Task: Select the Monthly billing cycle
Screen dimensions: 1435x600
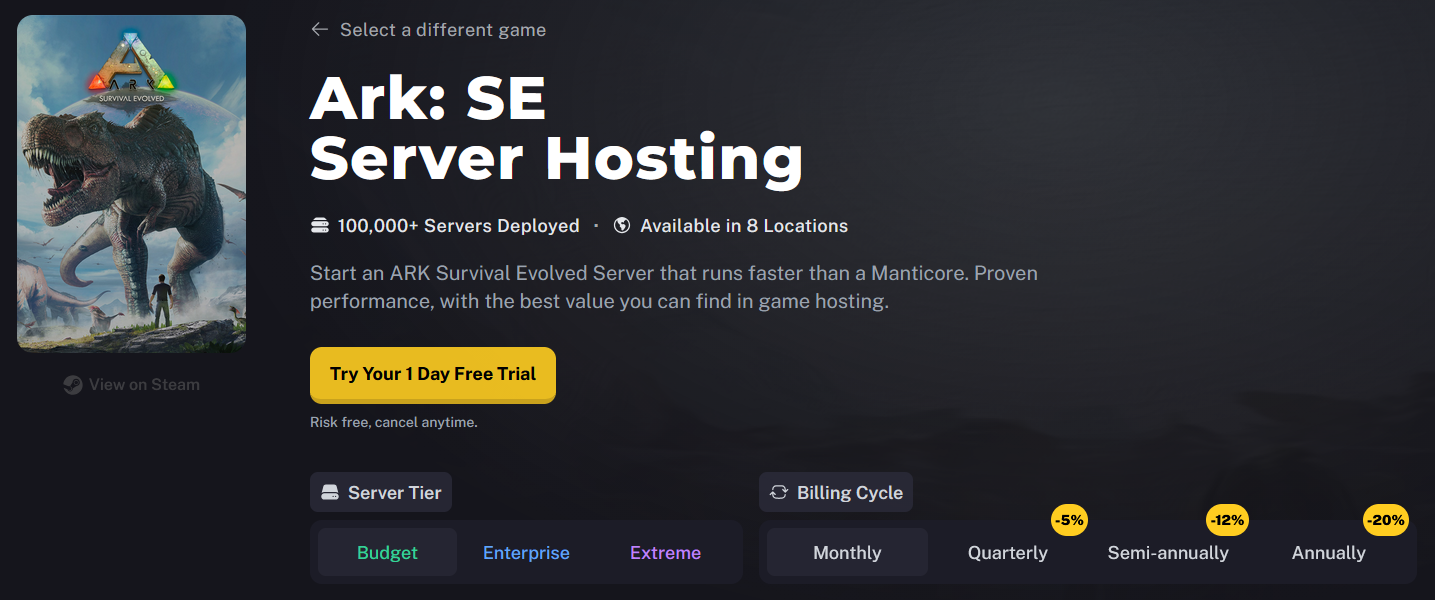Action: 847,553
